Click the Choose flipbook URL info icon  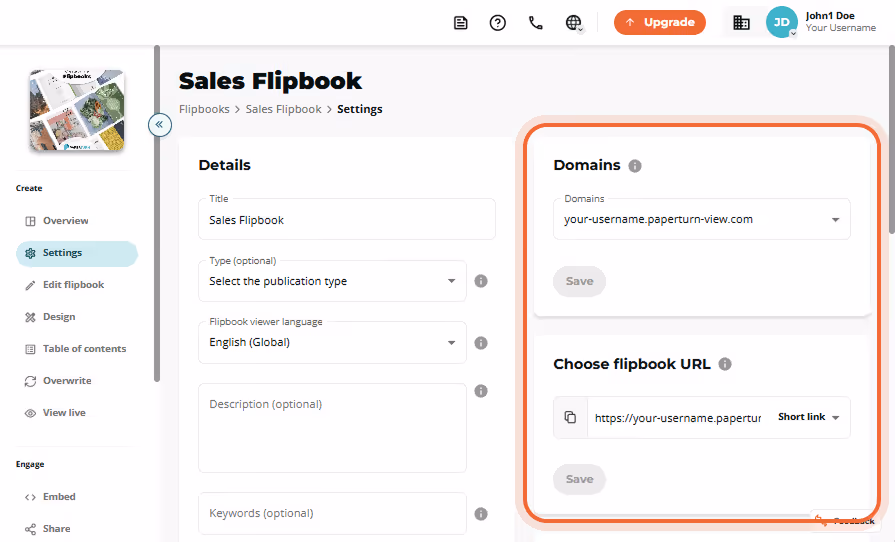[725, 364]
